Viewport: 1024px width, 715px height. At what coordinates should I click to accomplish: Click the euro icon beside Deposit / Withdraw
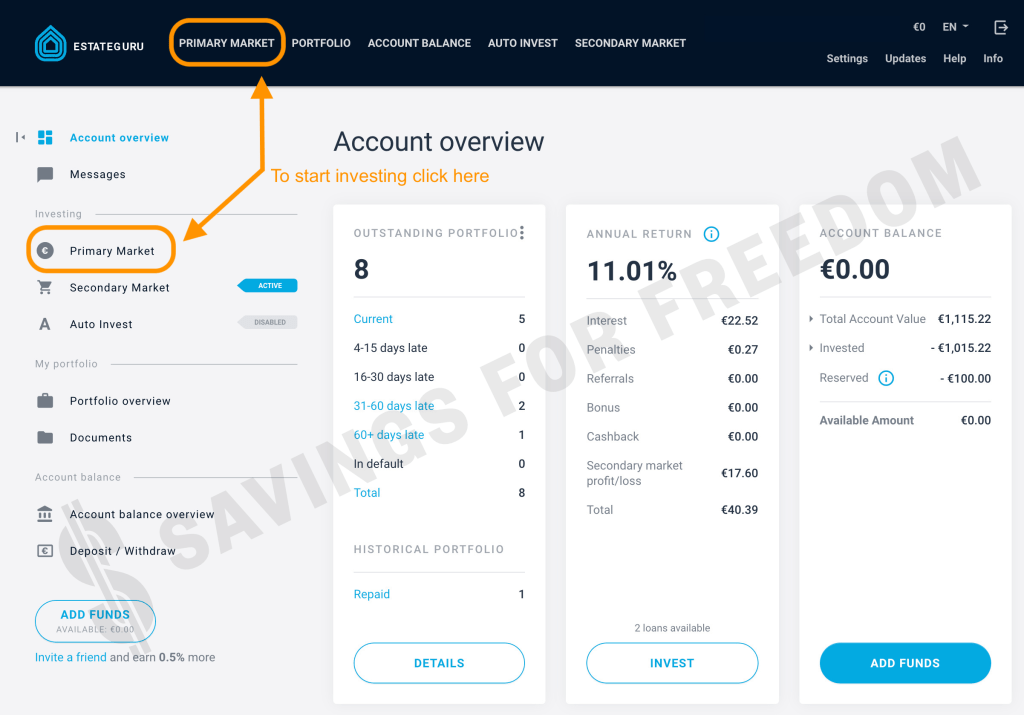pyautogui.click(x=44, y=550)
